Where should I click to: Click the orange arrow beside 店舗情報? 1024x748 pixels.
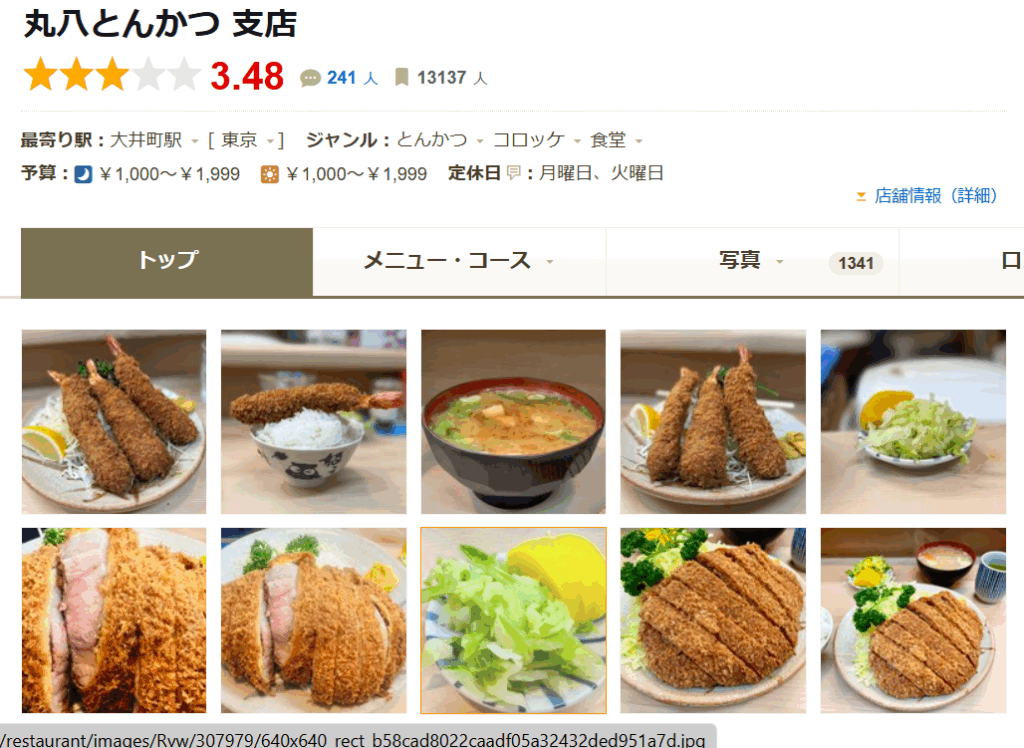(x=861, y=196)
